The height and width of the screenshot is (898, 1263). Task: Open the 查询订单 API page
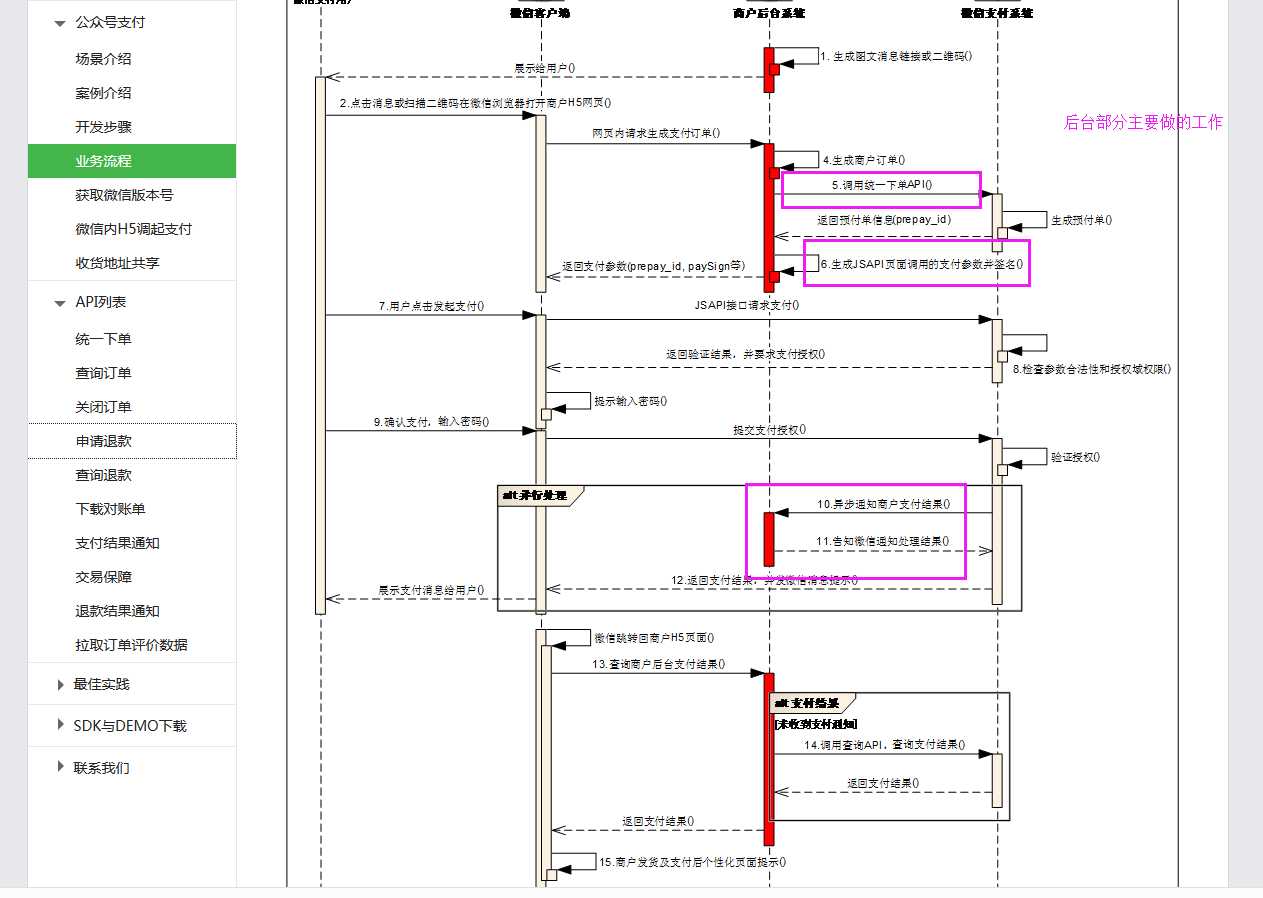(x=103, y=373)
